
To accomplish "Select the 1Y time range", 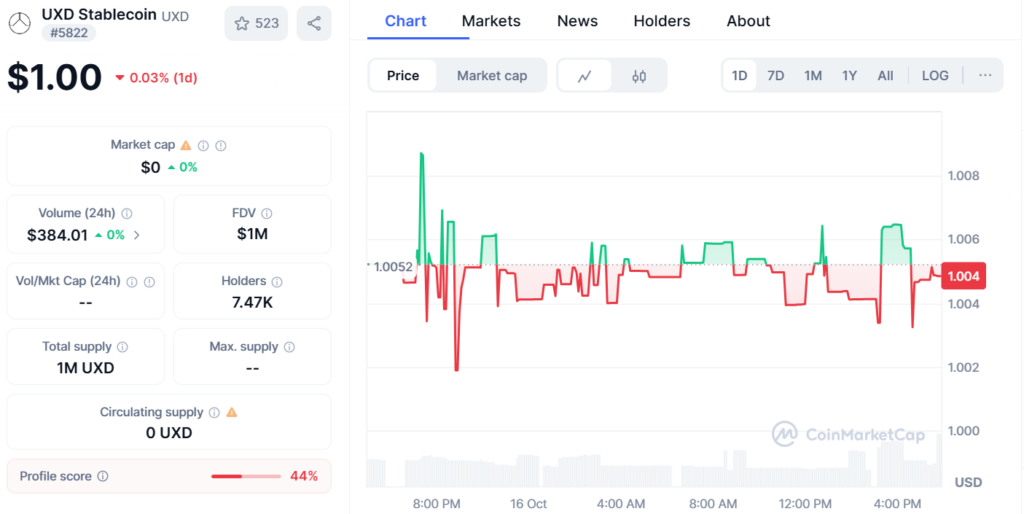I will [849, 76].
